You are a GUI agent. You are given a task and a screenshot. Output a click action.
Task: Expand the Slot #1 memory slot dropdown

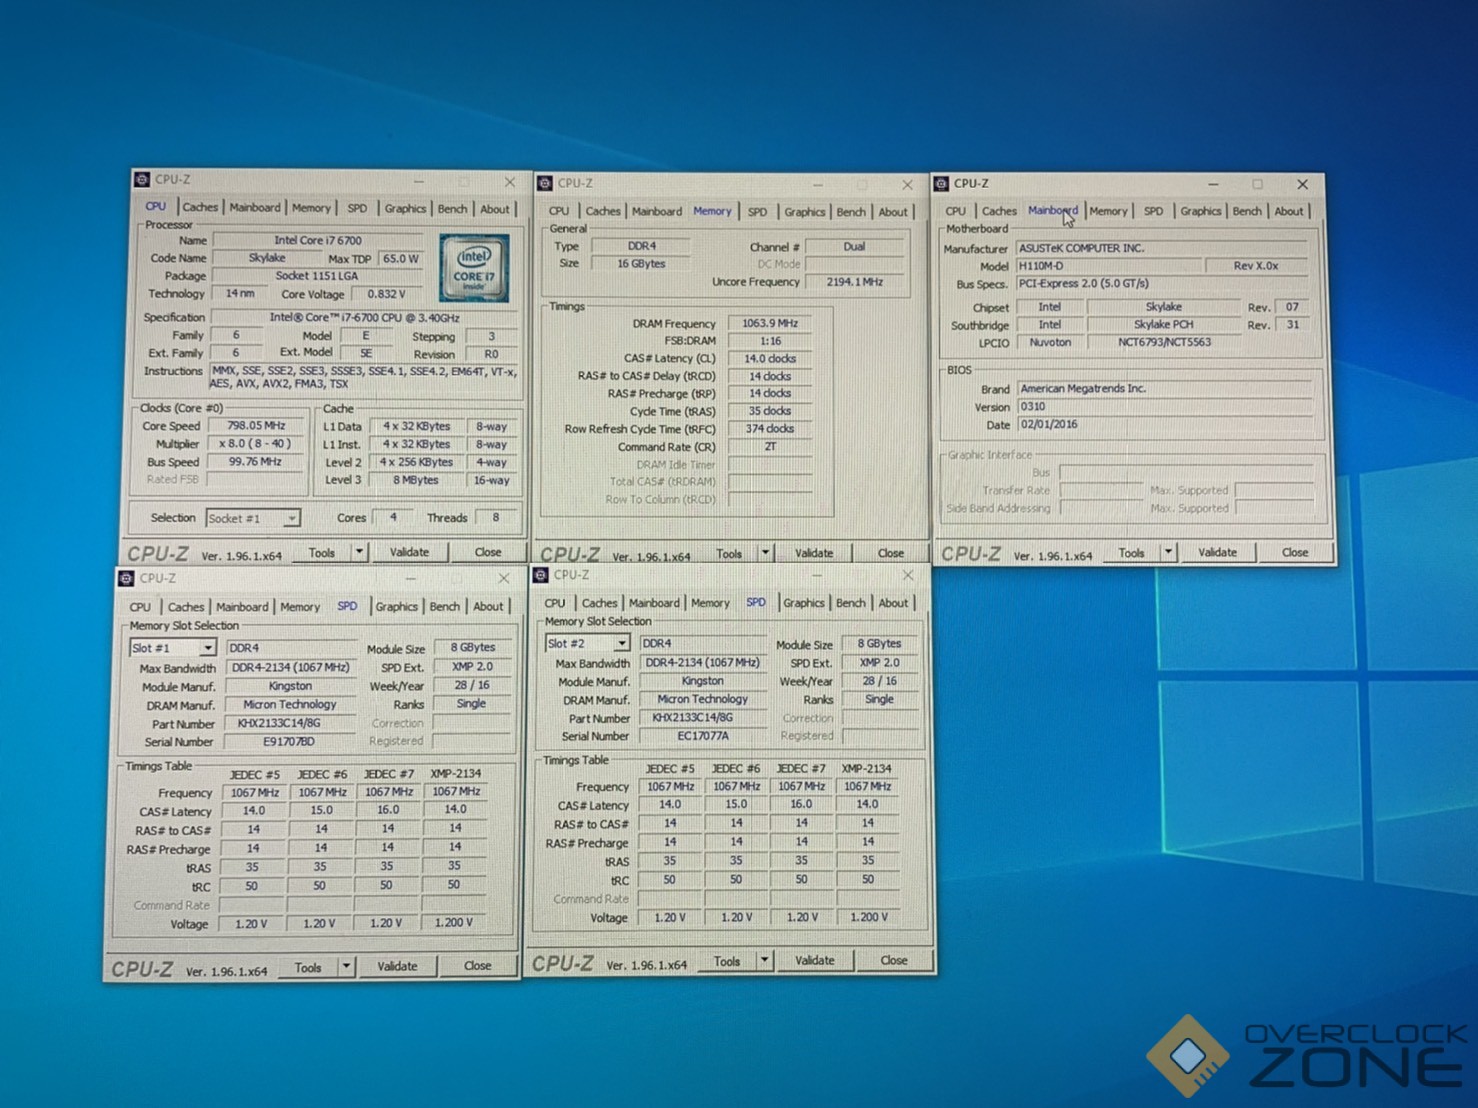tap(207, 648)
